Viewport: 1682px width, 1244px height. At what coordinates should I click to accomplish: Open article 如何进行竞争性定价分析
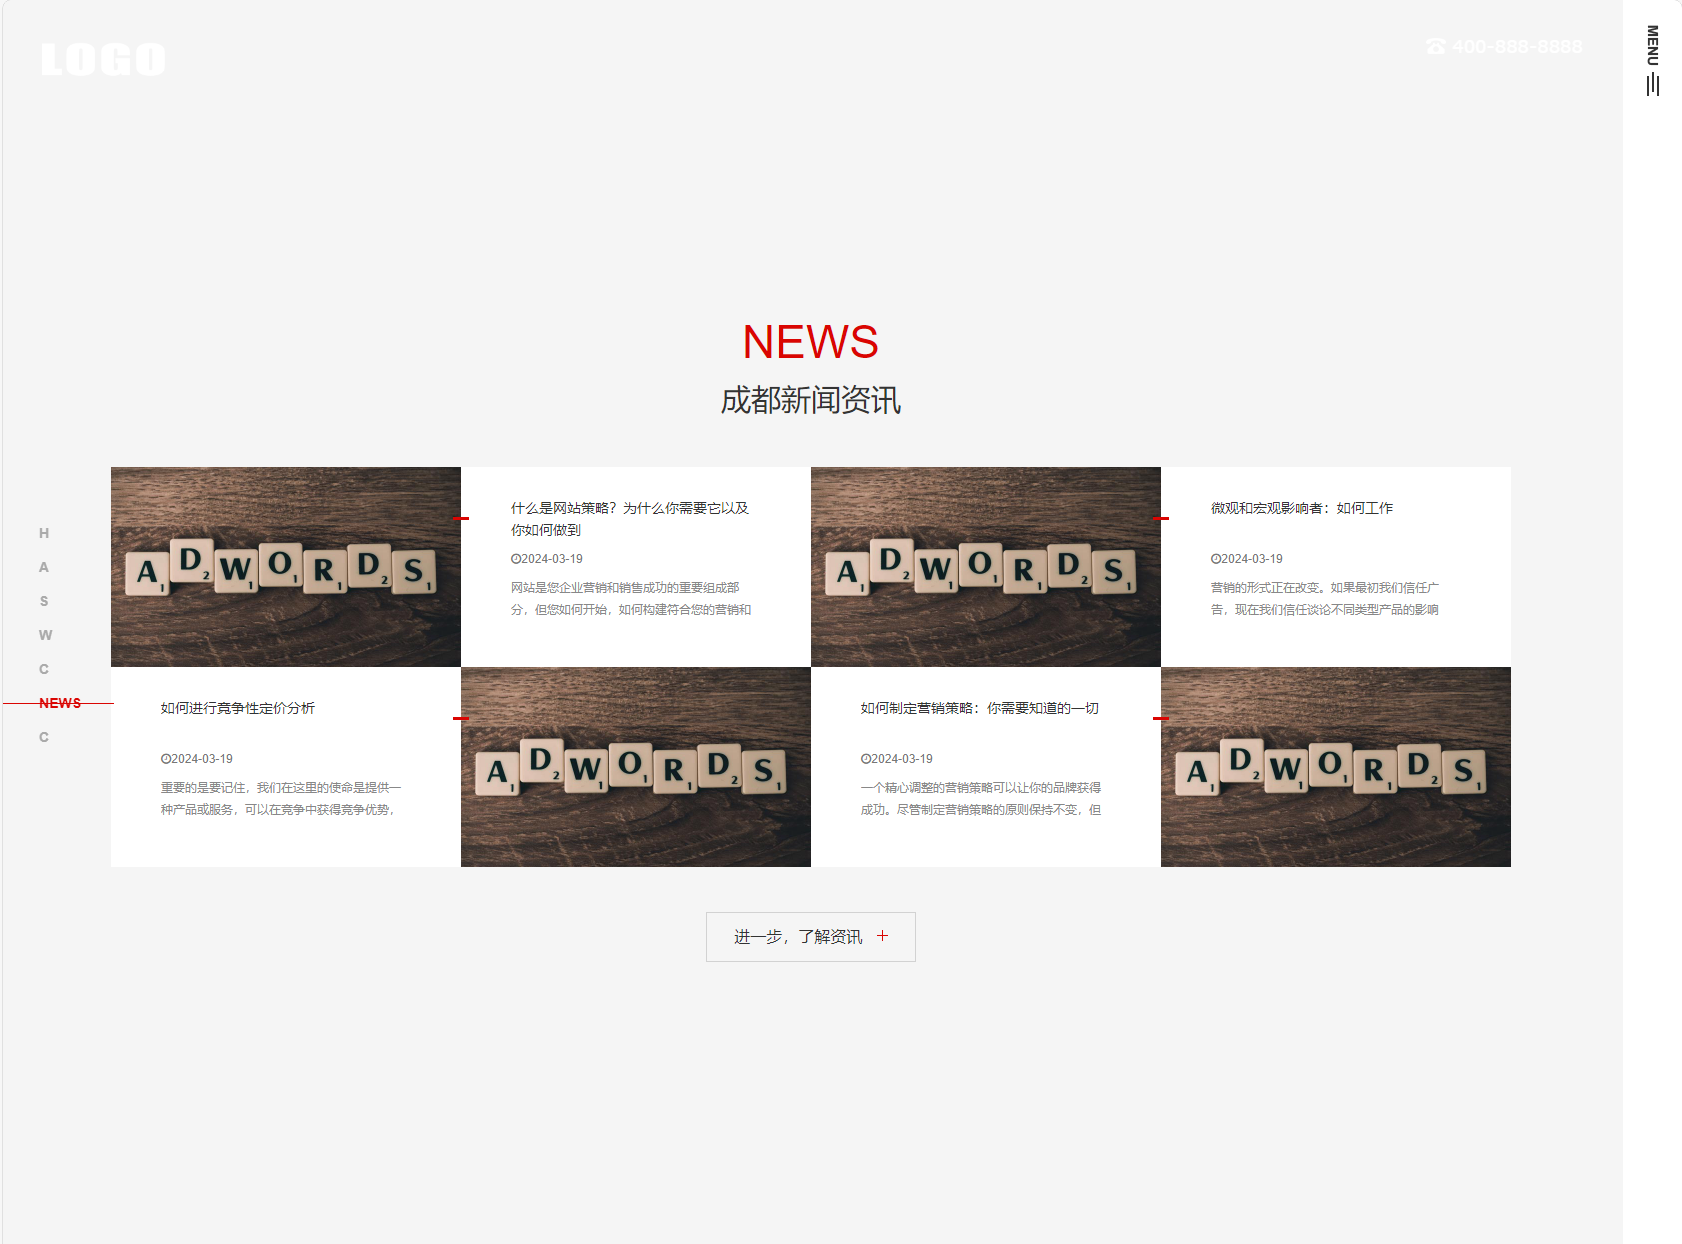tap(238, 708)
